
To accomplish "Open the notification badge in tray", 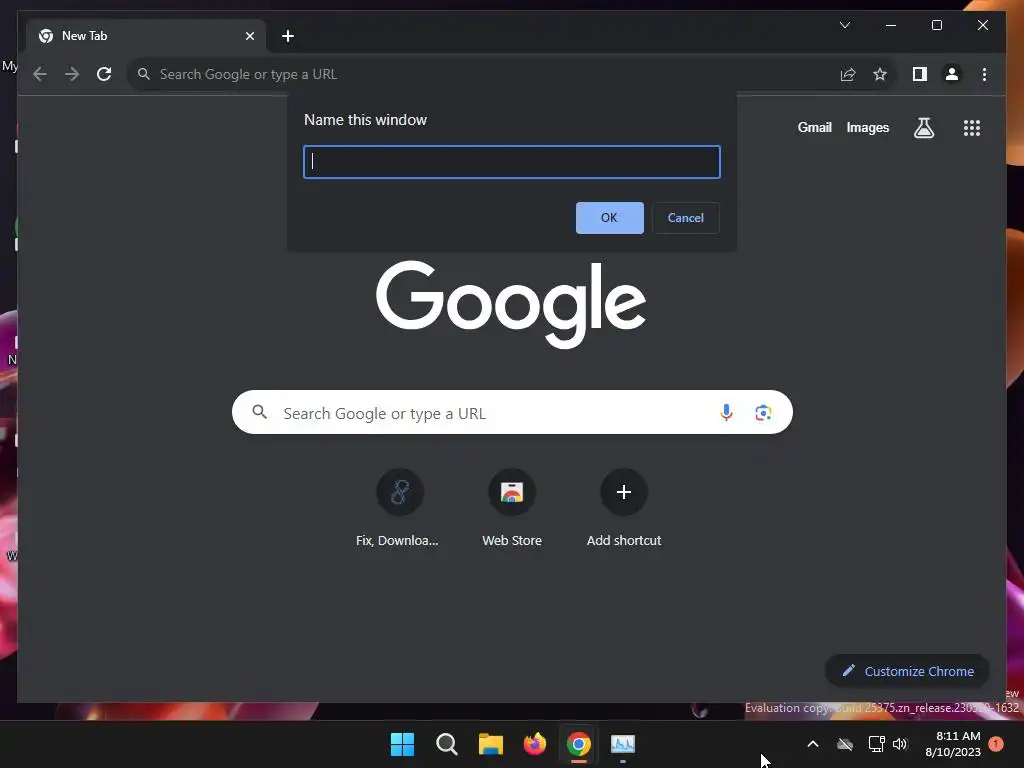I will (996, 744).
